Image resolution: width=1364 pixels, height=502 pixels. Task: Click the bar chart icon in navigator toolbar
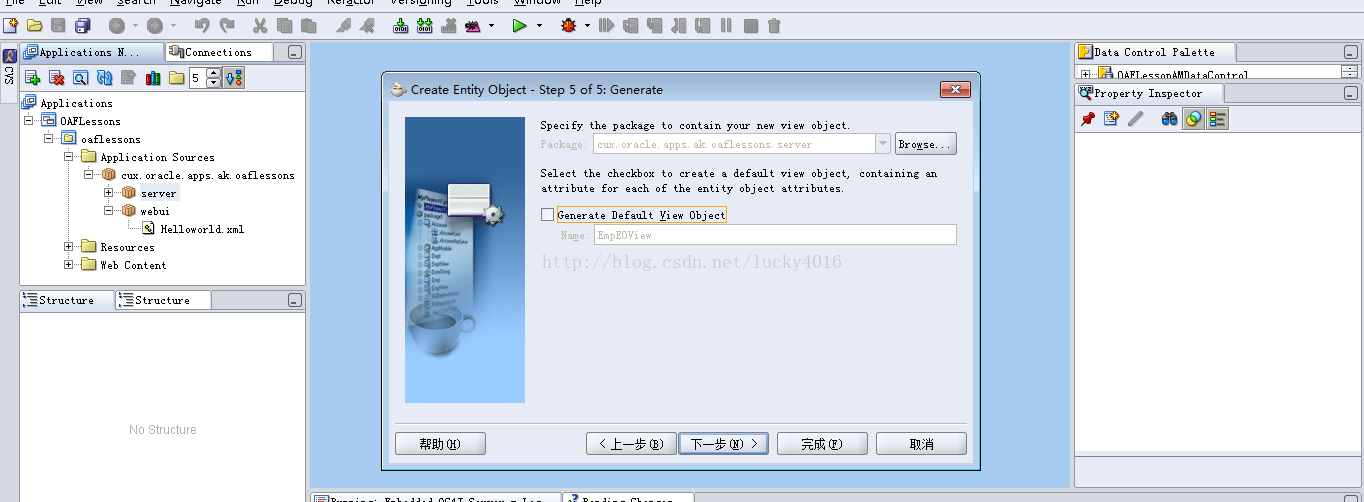[152, 77]
